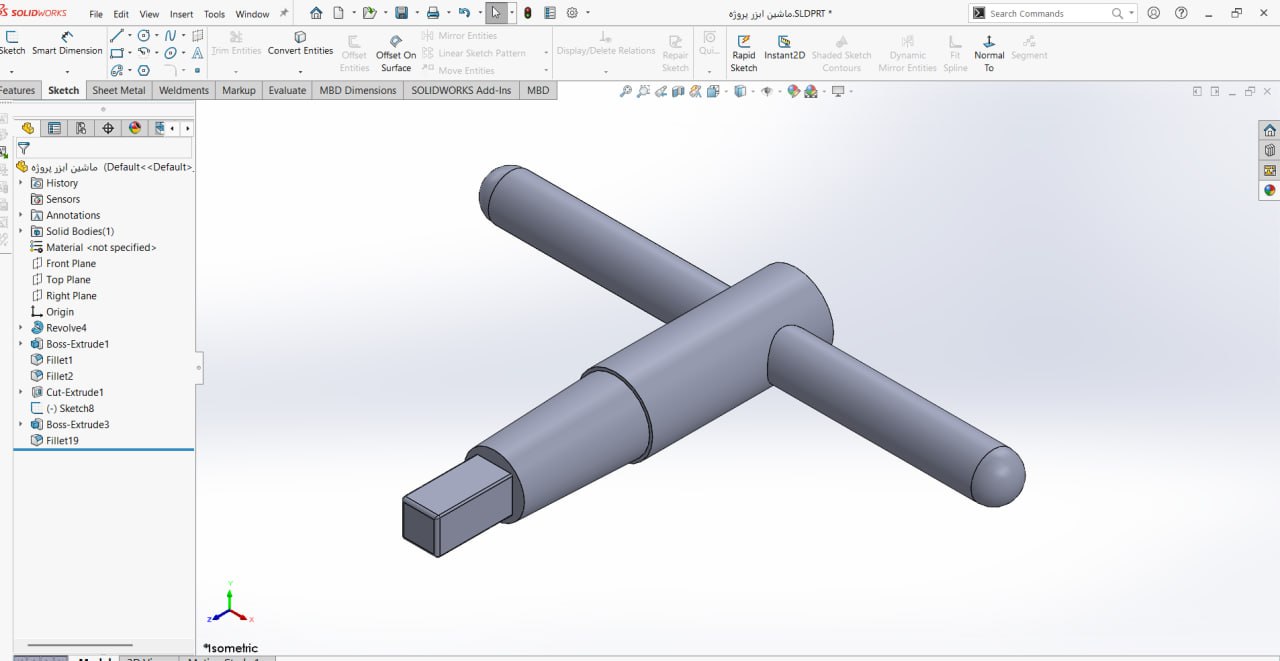Expand the Revolve4 feature

(x=21, y=328)
